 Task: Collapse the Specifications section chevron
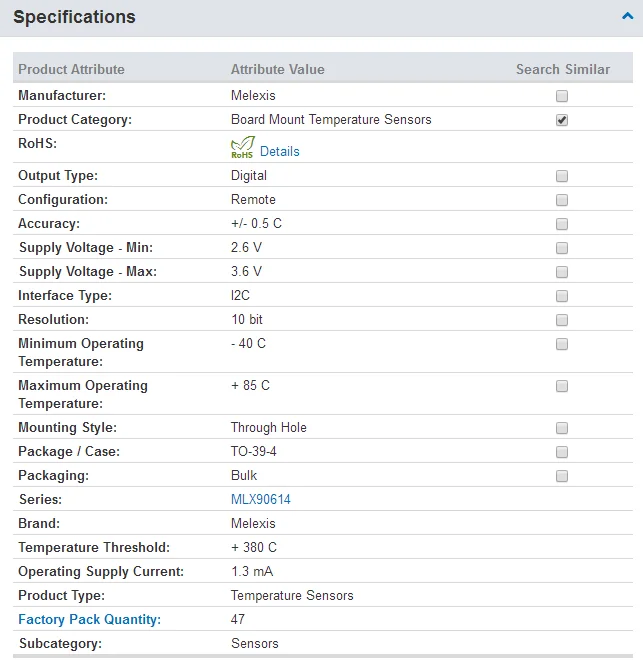(627, 16)
